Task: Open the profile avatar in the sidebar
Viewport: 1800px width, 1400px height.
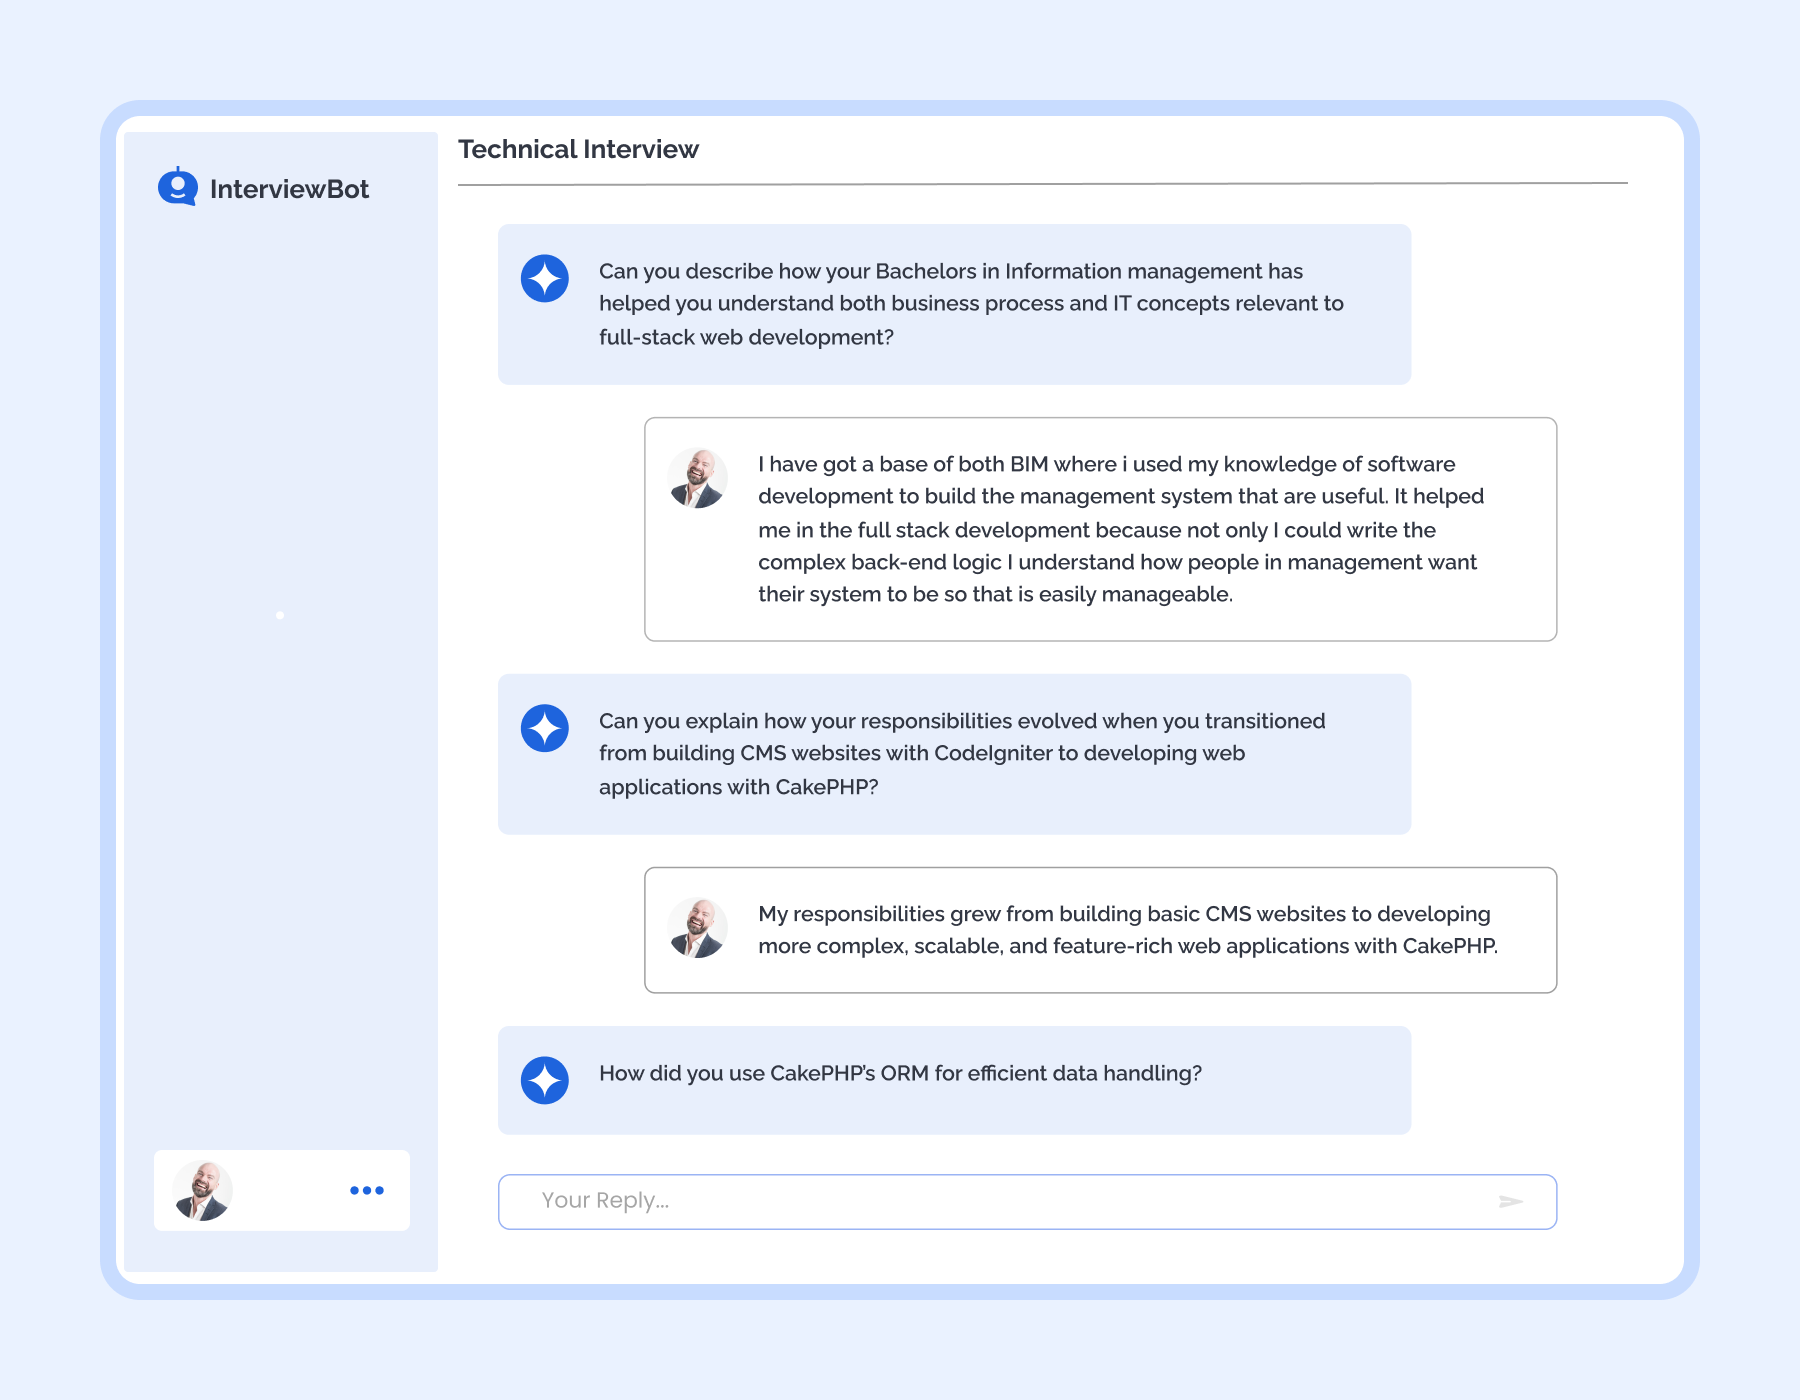Action: 203,1190
